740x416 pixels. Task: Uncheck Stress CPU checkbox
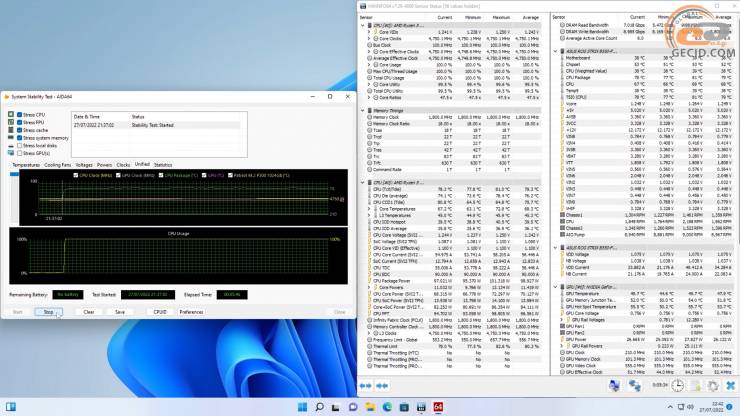coord(19,114)
